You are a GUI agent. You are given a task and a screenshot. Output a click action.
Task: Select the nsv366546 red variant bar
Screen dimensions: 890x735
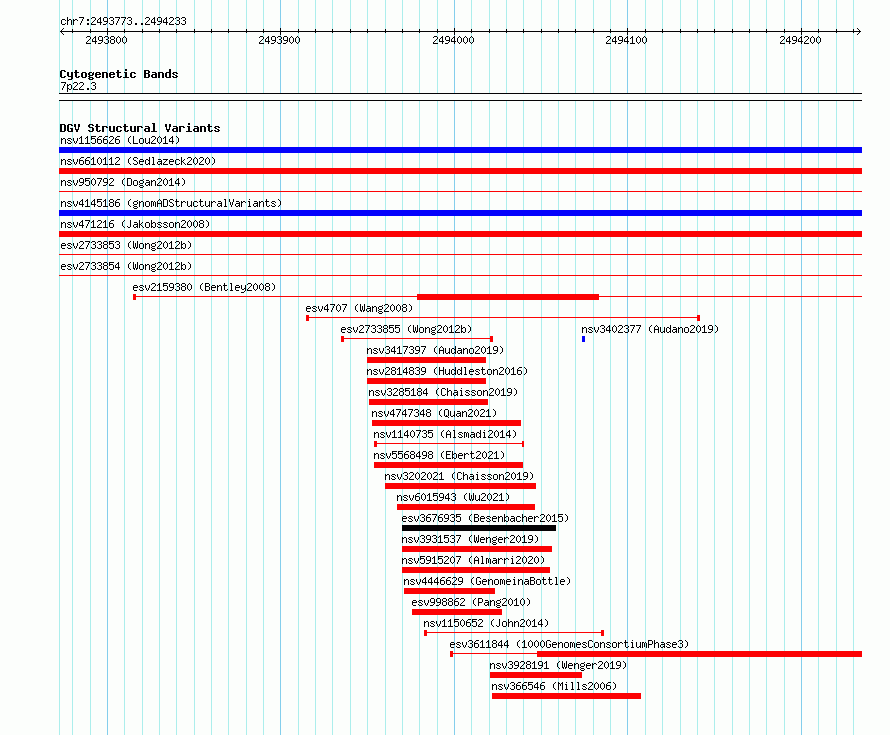coord(566,696)
